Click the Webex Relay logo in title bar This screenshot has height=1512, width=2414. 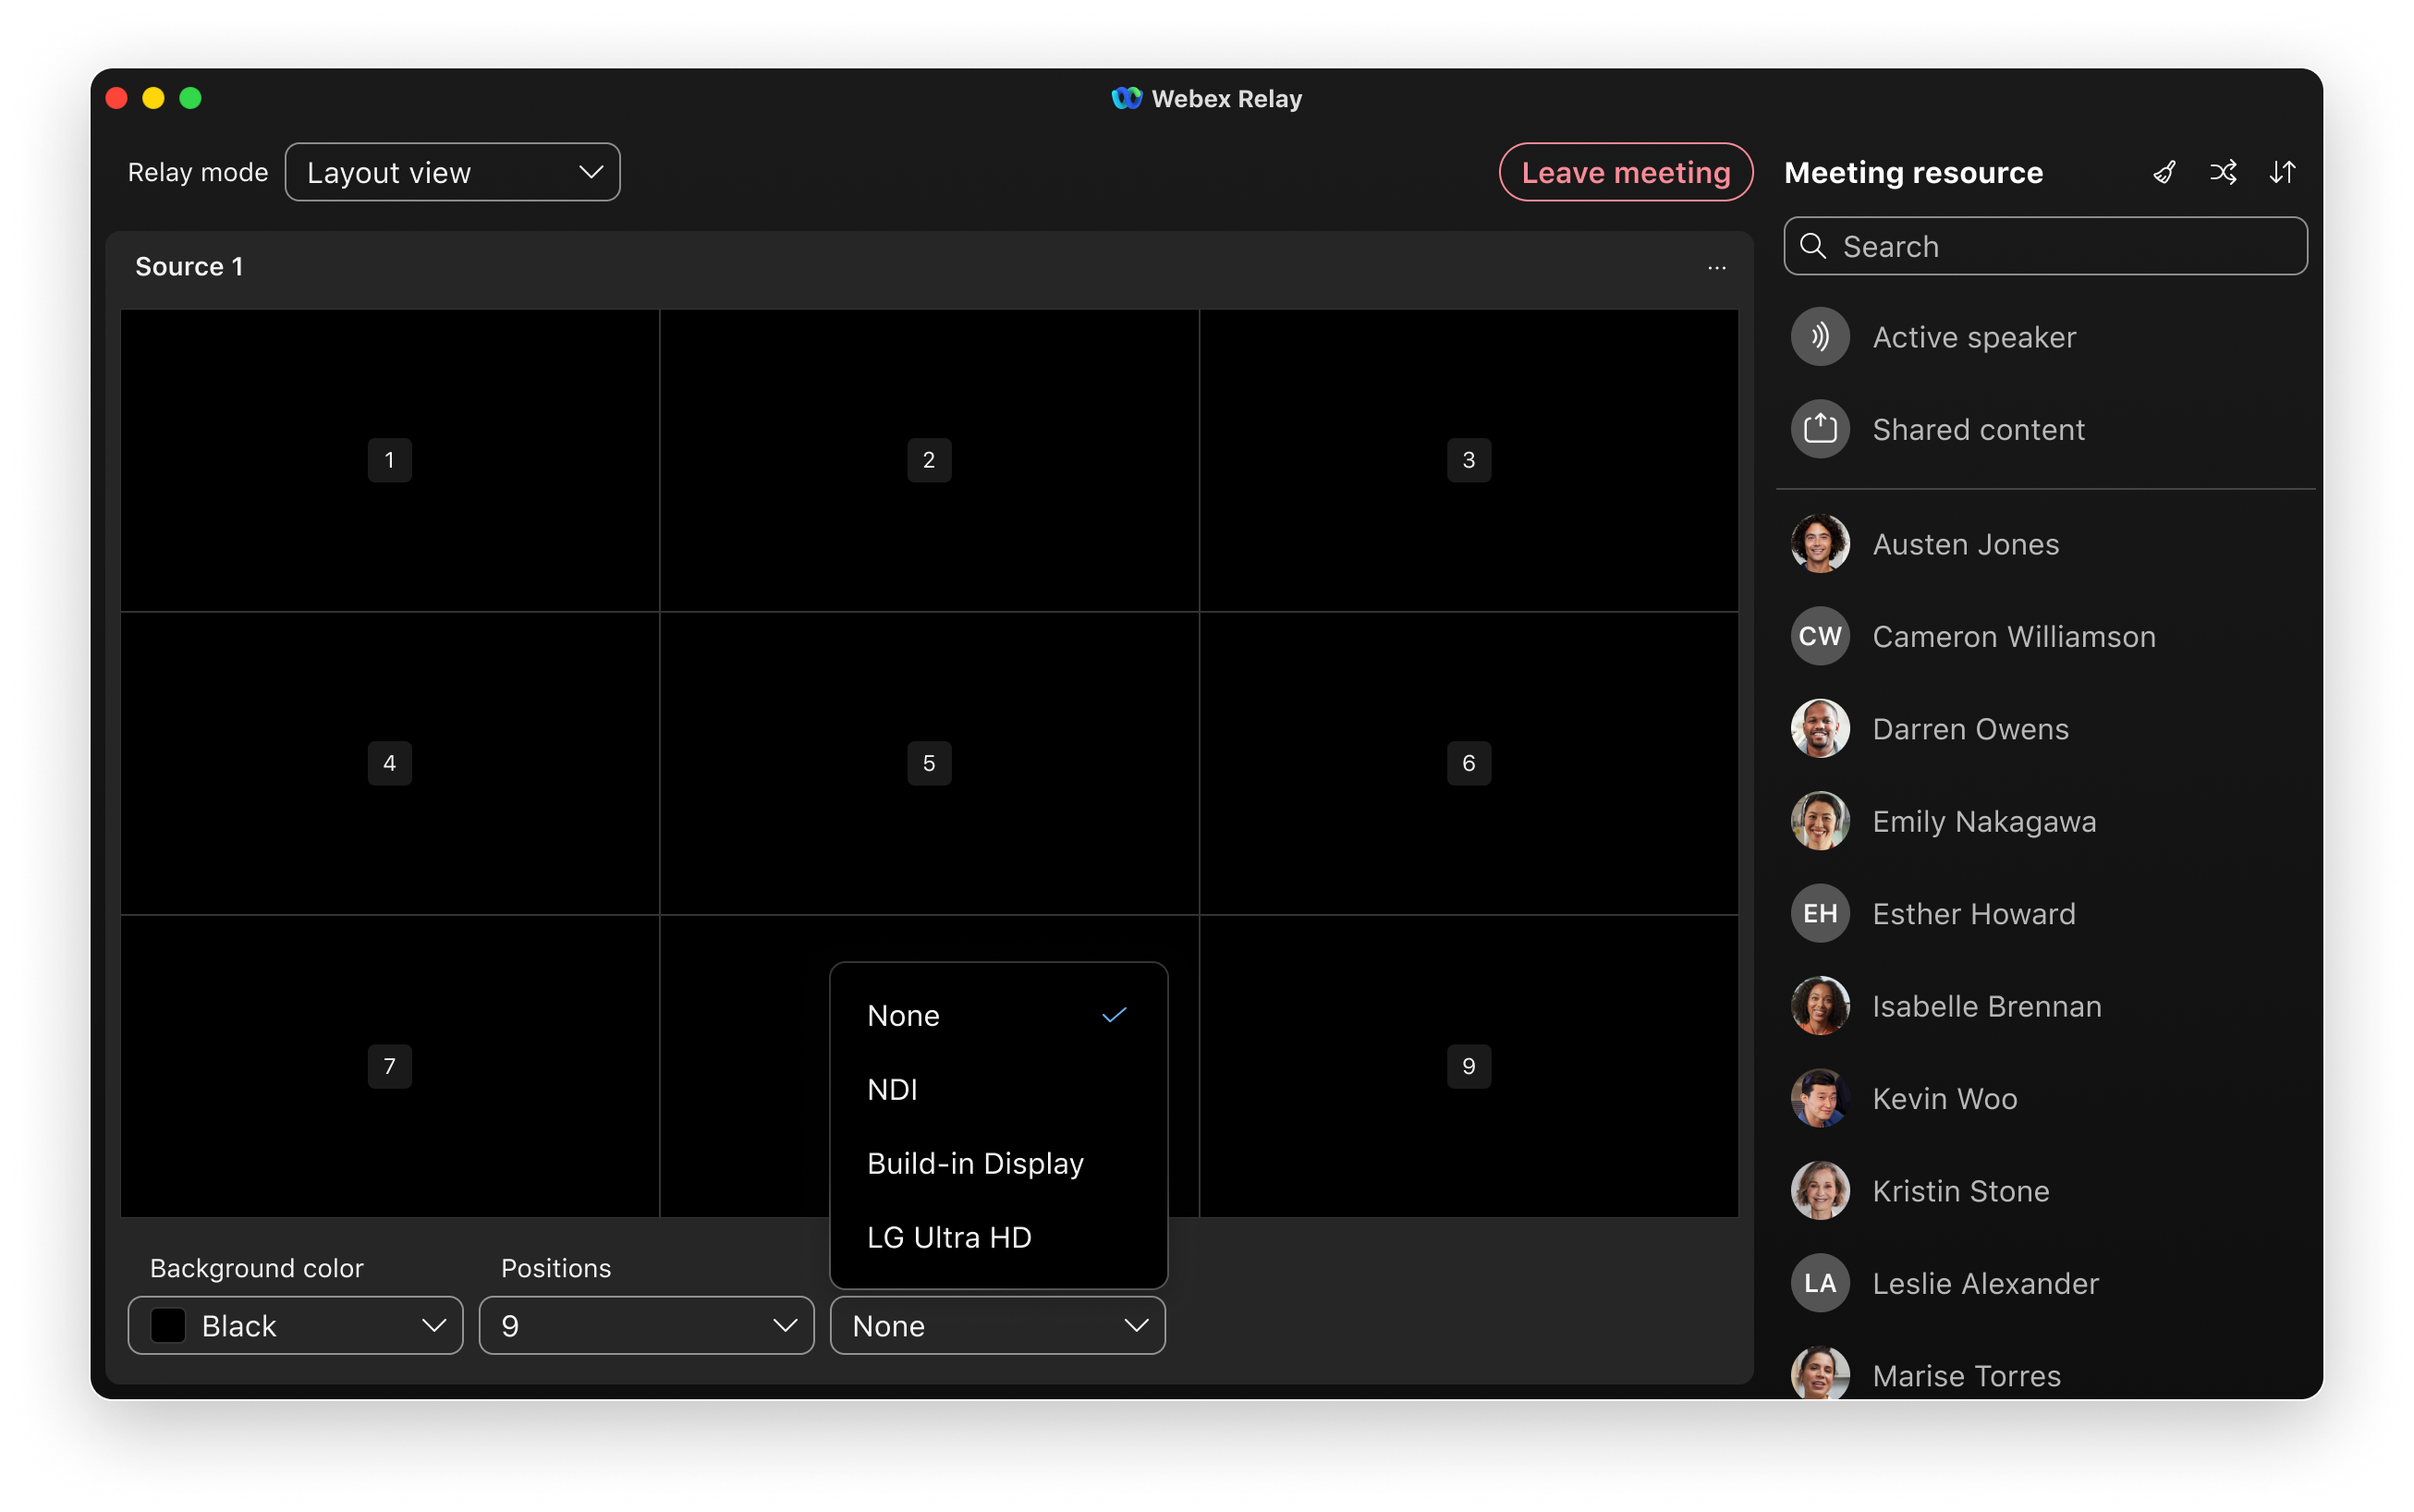pos(1126,98)
